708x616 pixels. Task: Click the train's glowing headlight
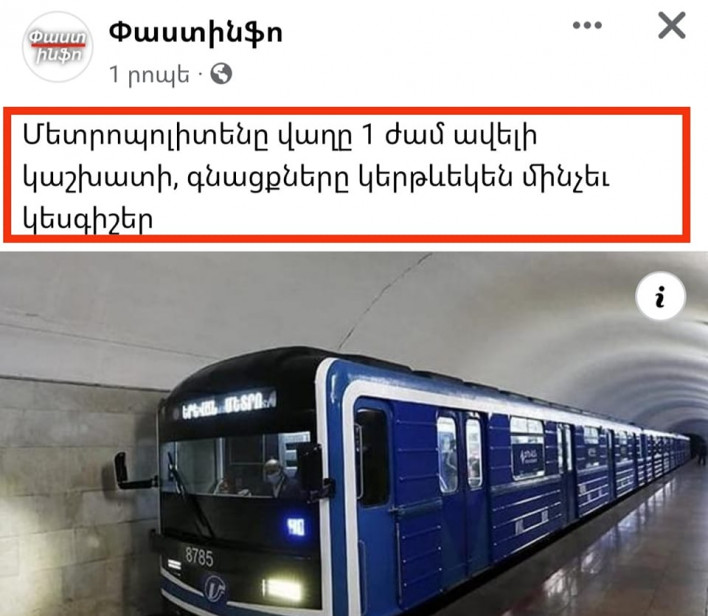coord(282,589)
